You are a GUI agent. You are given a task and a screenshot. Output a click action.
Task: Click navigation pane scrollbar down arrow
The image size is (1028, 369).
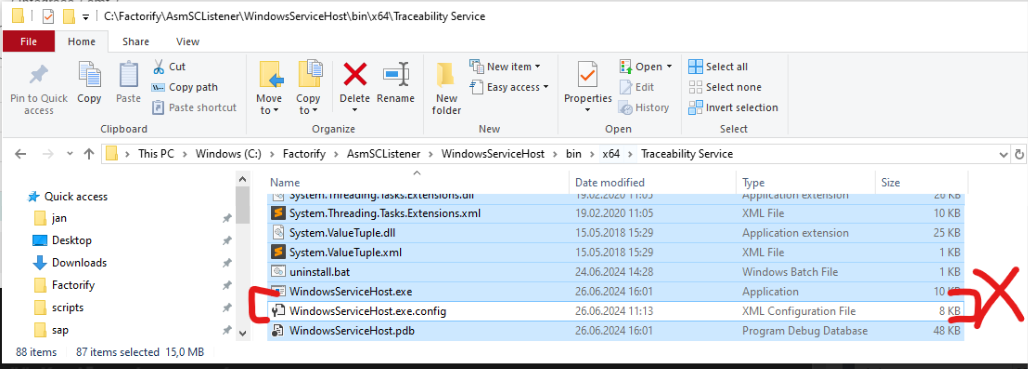pyautogui.click(x=243, y=332)
